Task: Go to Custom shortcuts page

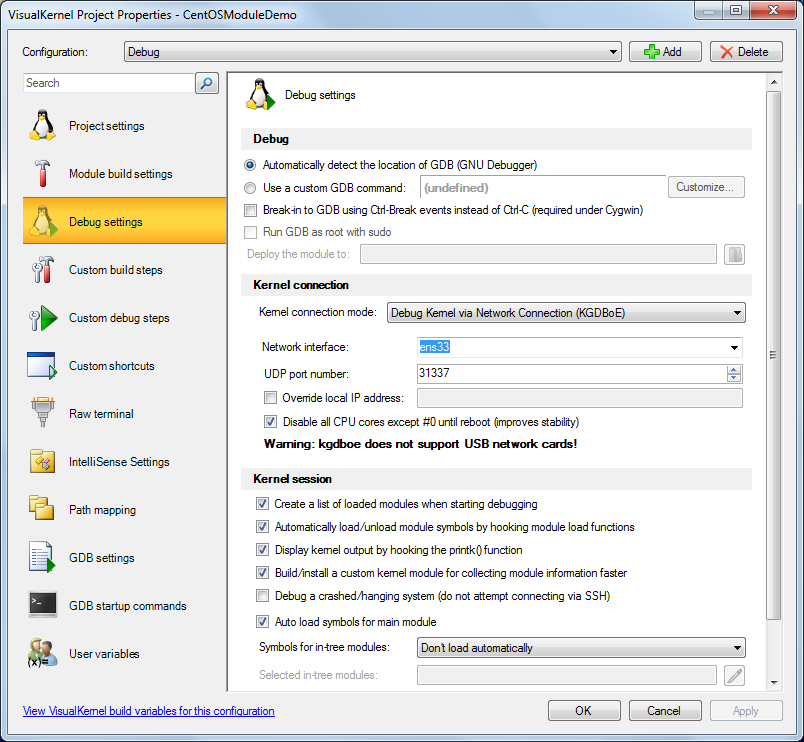Action: tap(124, 366)
